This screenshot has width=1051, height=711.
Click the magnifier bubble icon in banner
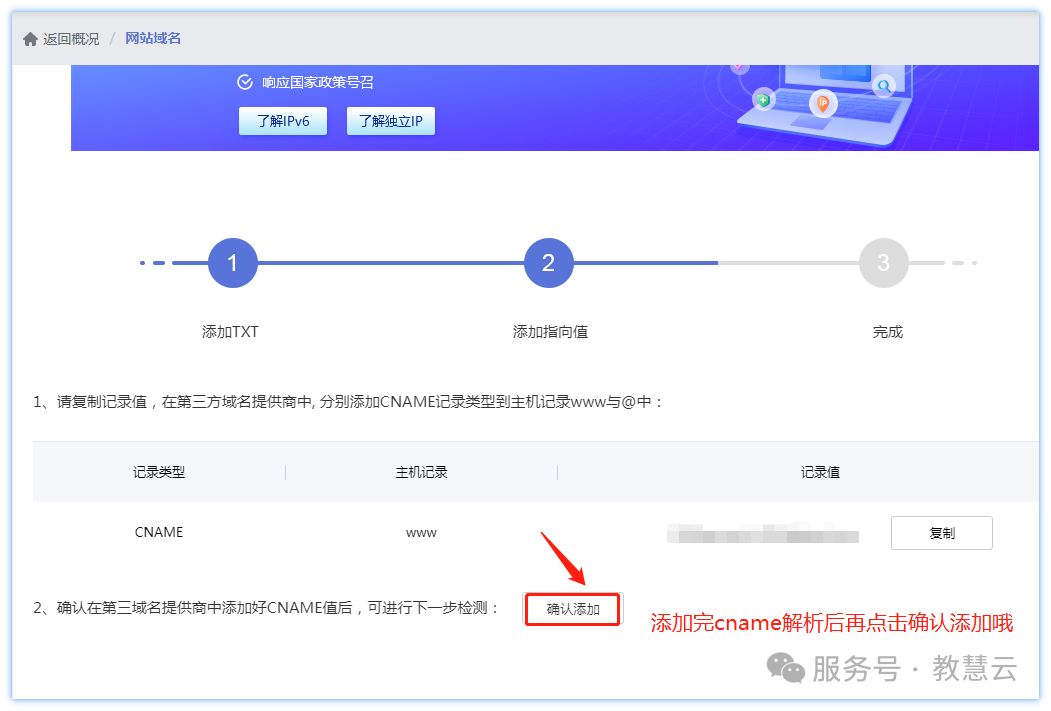[x=883, y=86]
